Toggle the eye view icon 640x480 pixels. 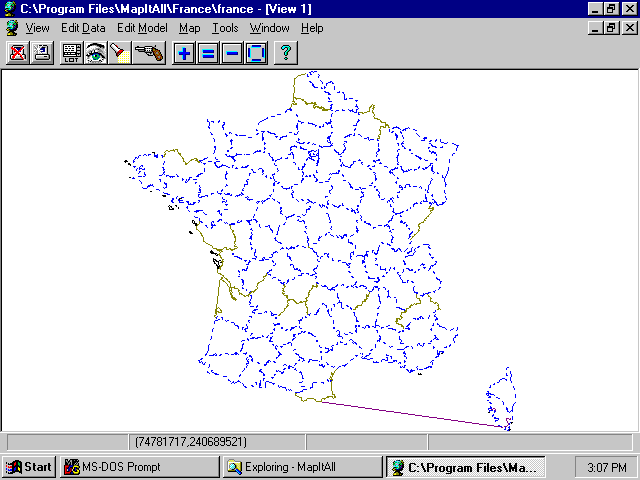point(96,53)
